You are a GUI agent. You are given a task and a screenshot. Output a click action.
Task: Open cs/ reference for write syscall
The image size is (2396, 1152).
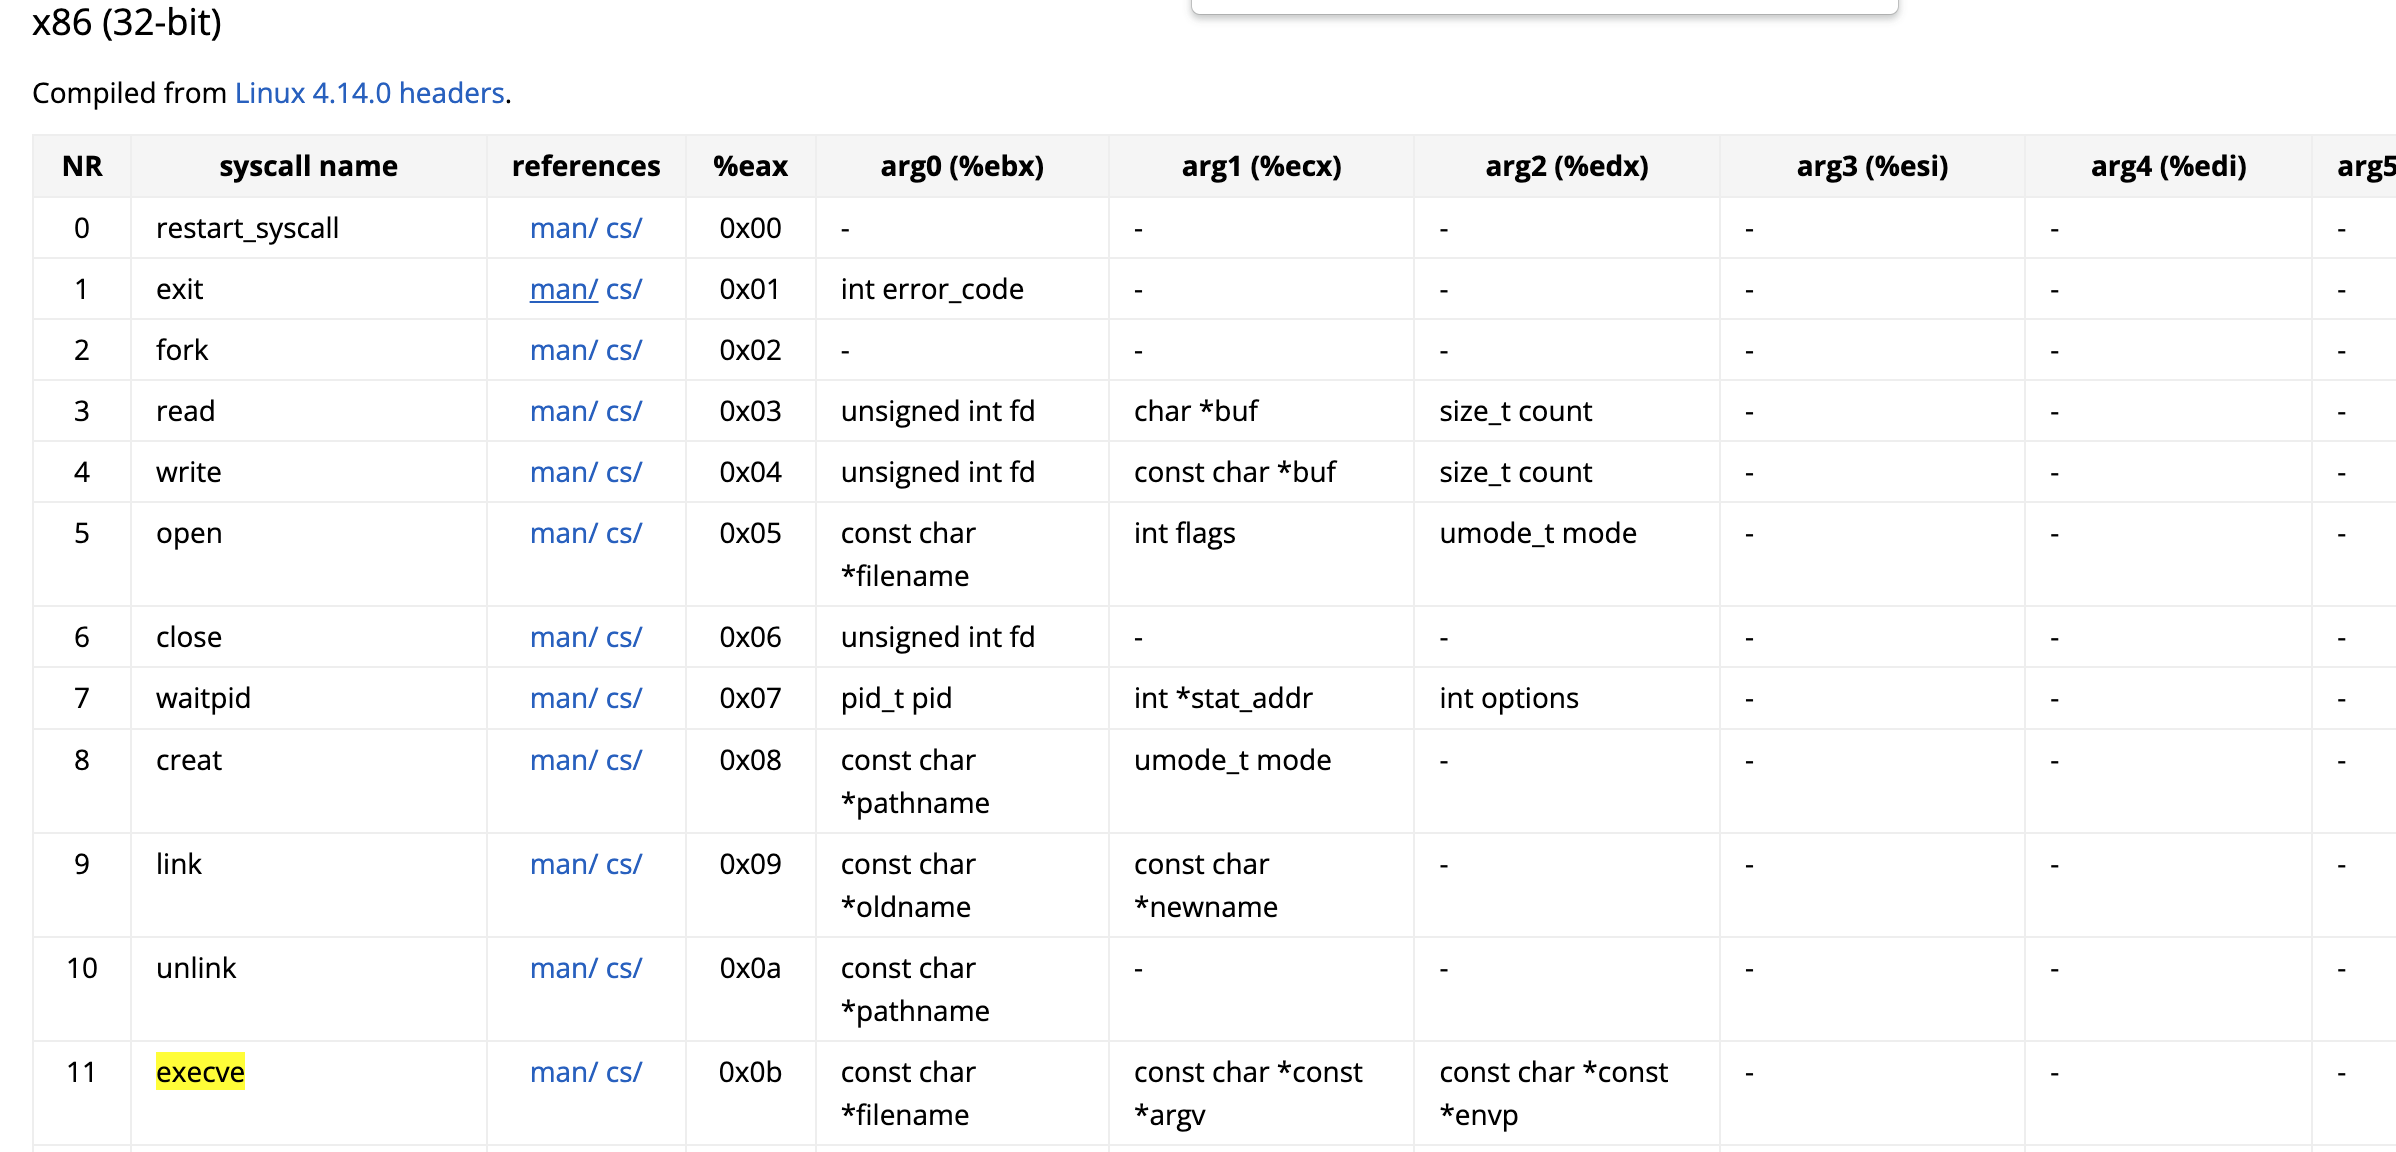(624, 472)
